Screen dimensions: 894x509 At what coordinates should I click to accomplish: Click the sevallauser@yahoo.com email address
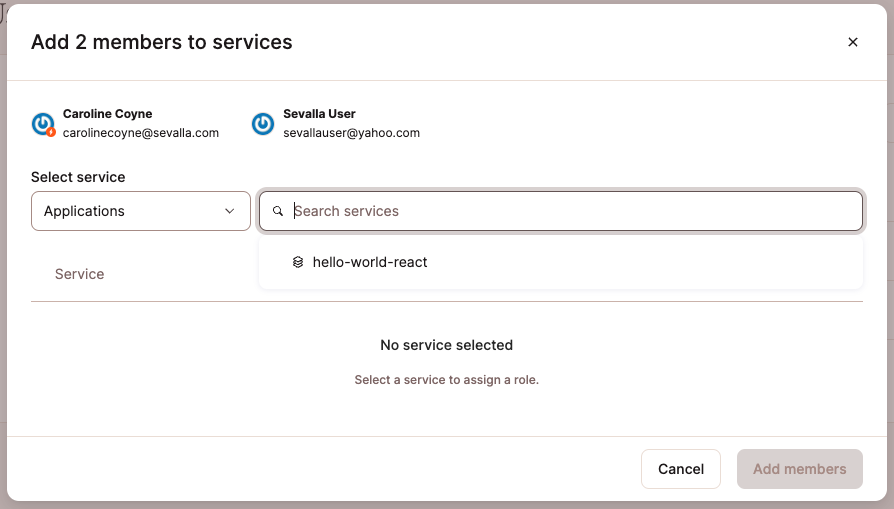coord(351,133)
